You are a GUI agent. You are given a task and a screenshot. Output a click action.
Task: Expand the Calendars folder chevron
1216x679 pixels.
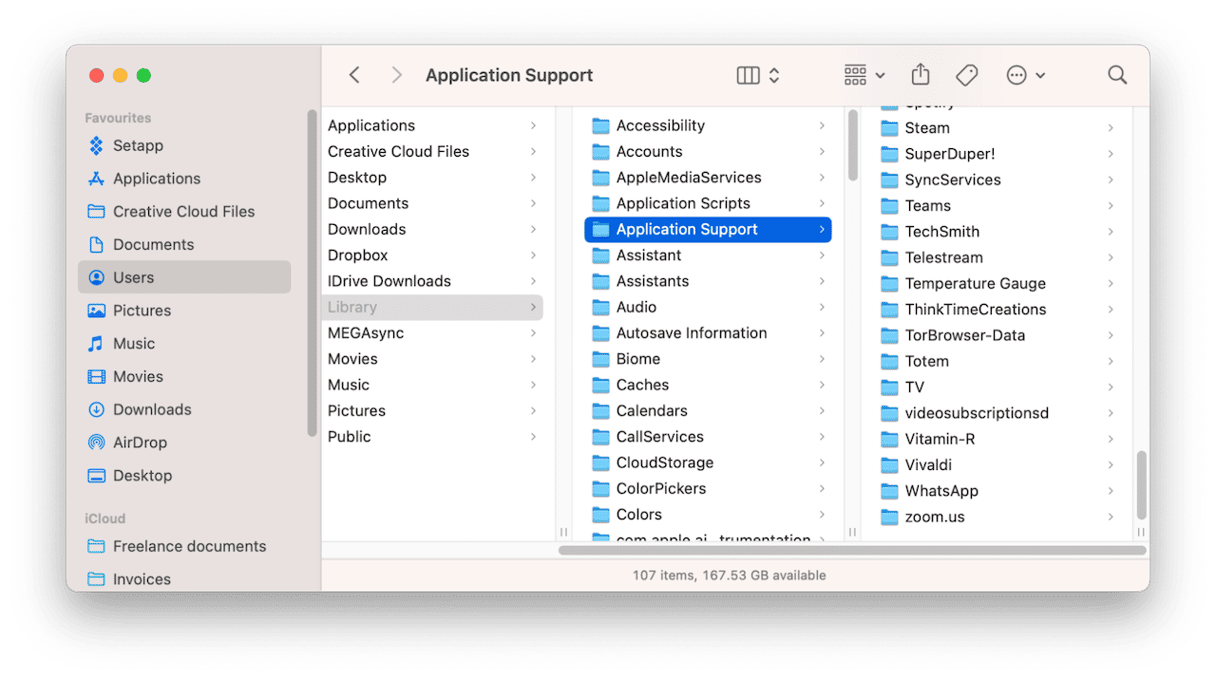click(x=822, y=411)
